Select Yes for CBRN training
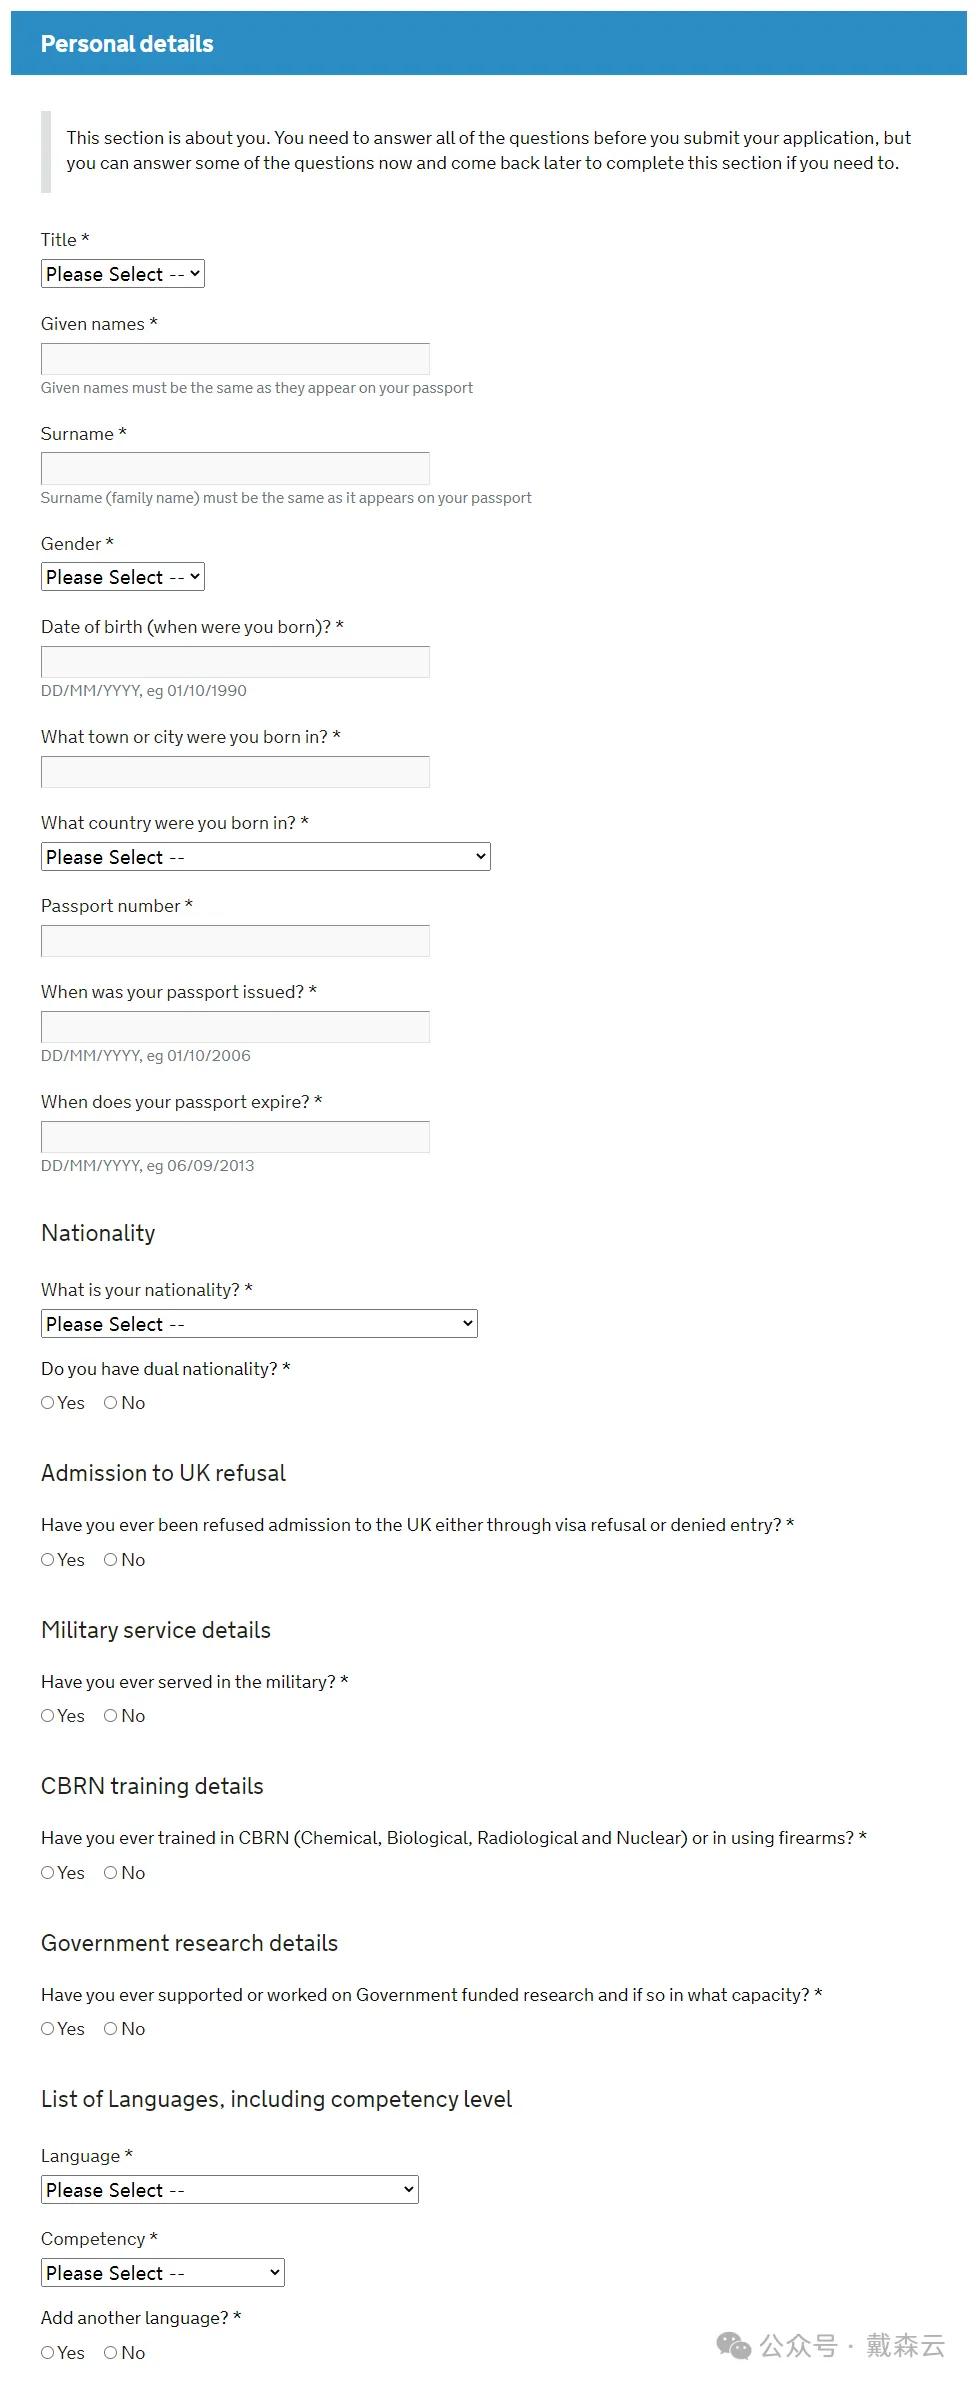Viewport: 976px width, 2384px height. click(x=48, y=1873)
